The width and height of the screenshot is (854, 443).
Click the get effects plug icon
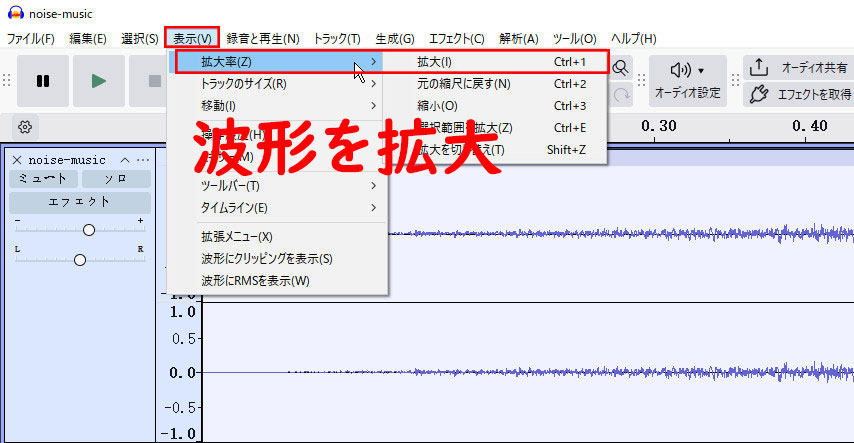759,95
